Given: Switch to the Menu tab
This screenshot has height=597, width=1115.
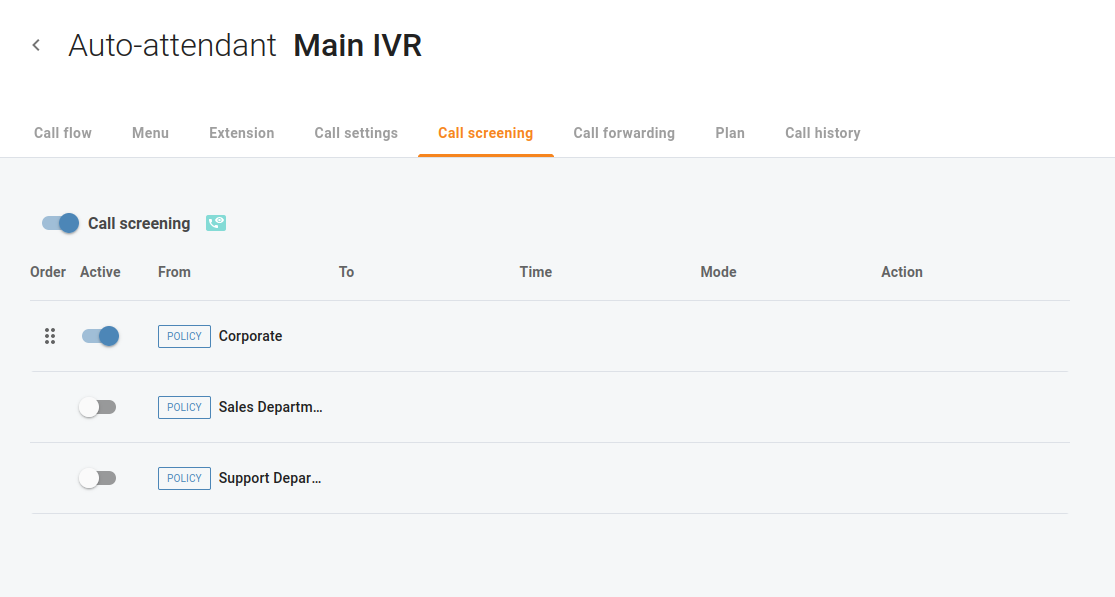Looking at the screenshot, I should point(150,133).
